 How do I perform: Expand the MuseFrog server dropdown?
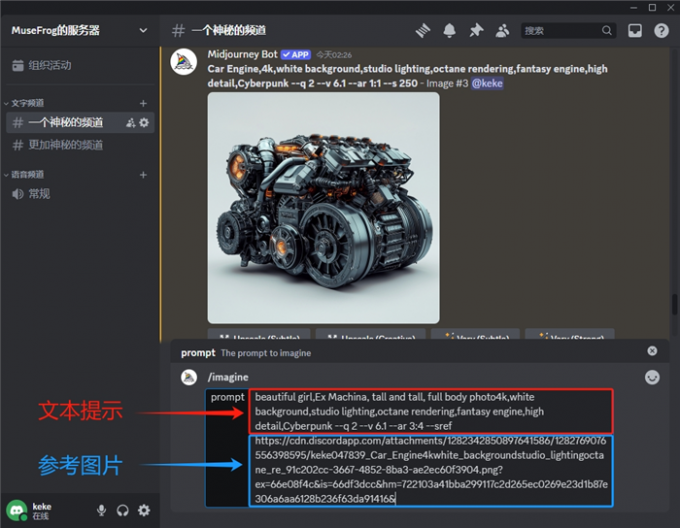(x=143, y=30)
